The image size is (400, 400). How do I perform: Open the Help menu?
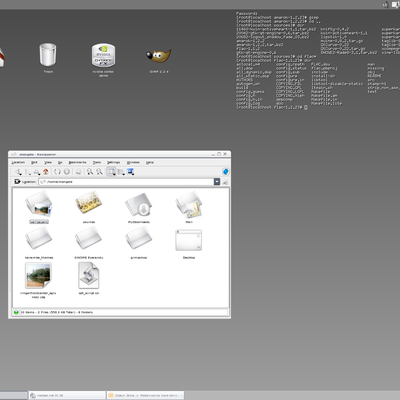click(x=150, y=162)
